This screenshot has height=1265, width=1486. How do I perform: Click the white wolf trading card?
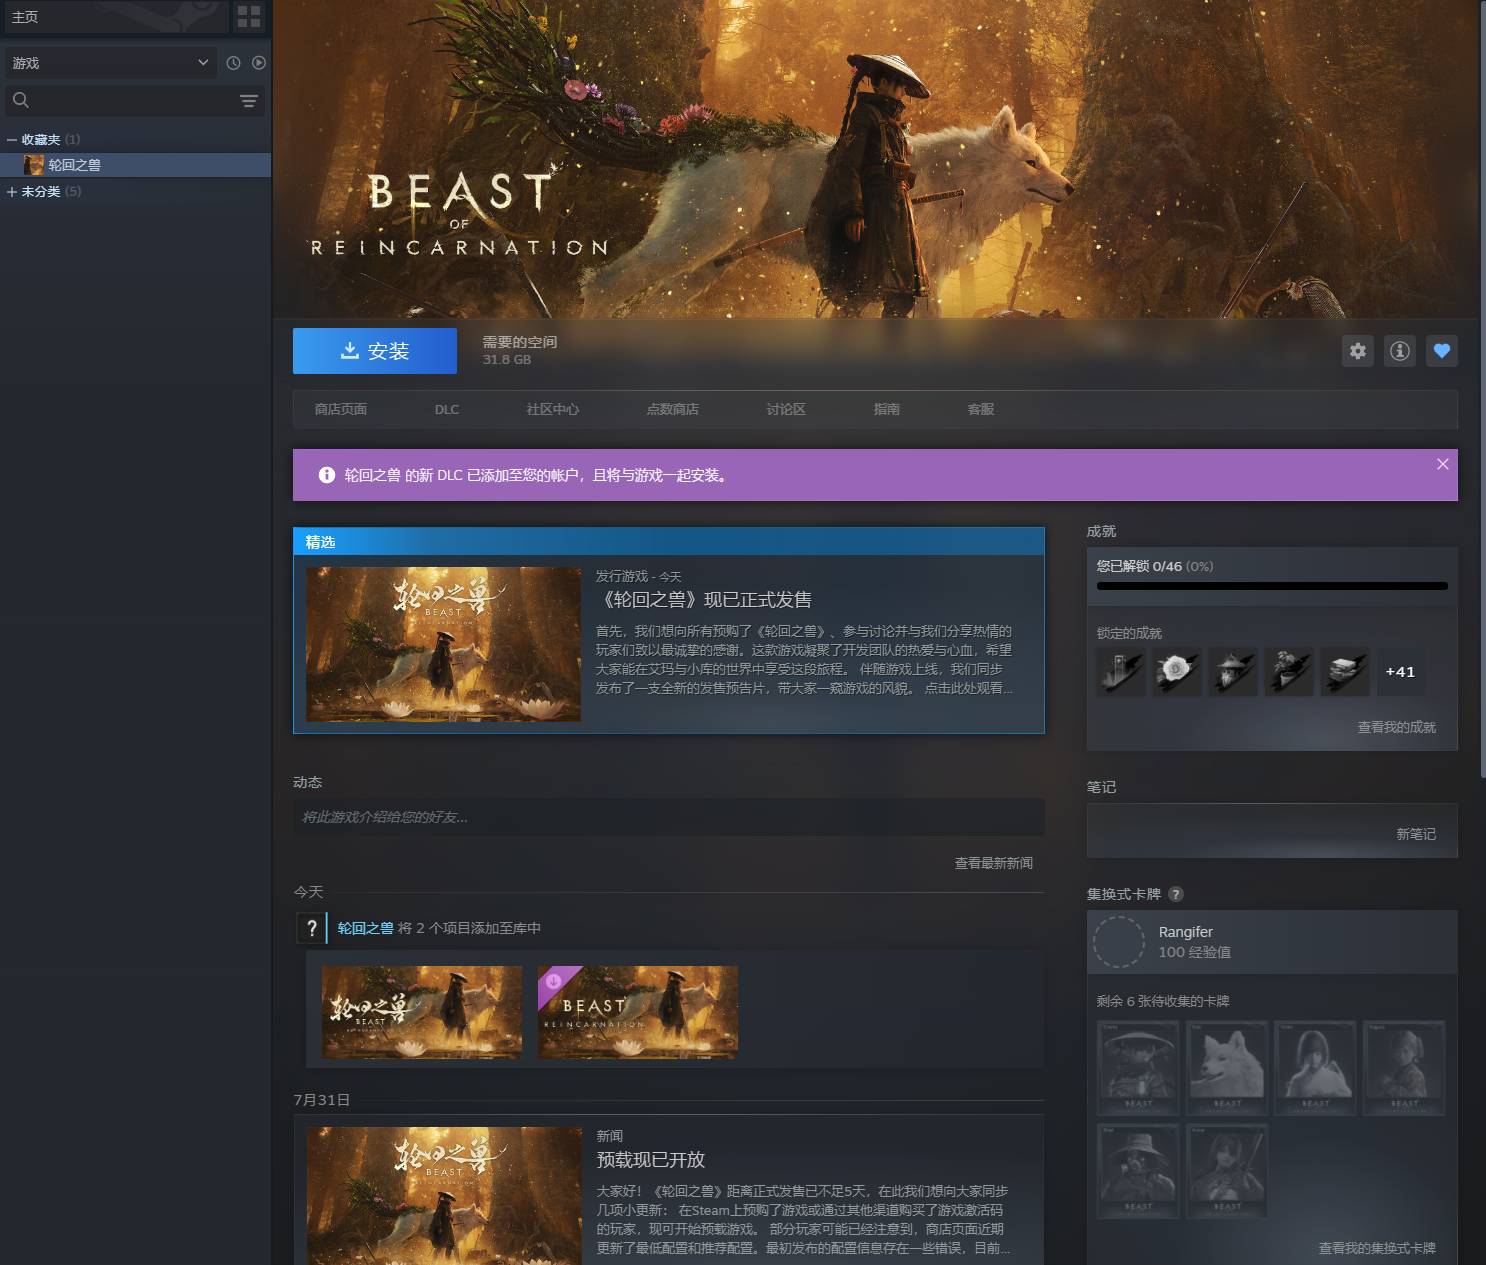pyautogui.click(x=1227, y=1068)
